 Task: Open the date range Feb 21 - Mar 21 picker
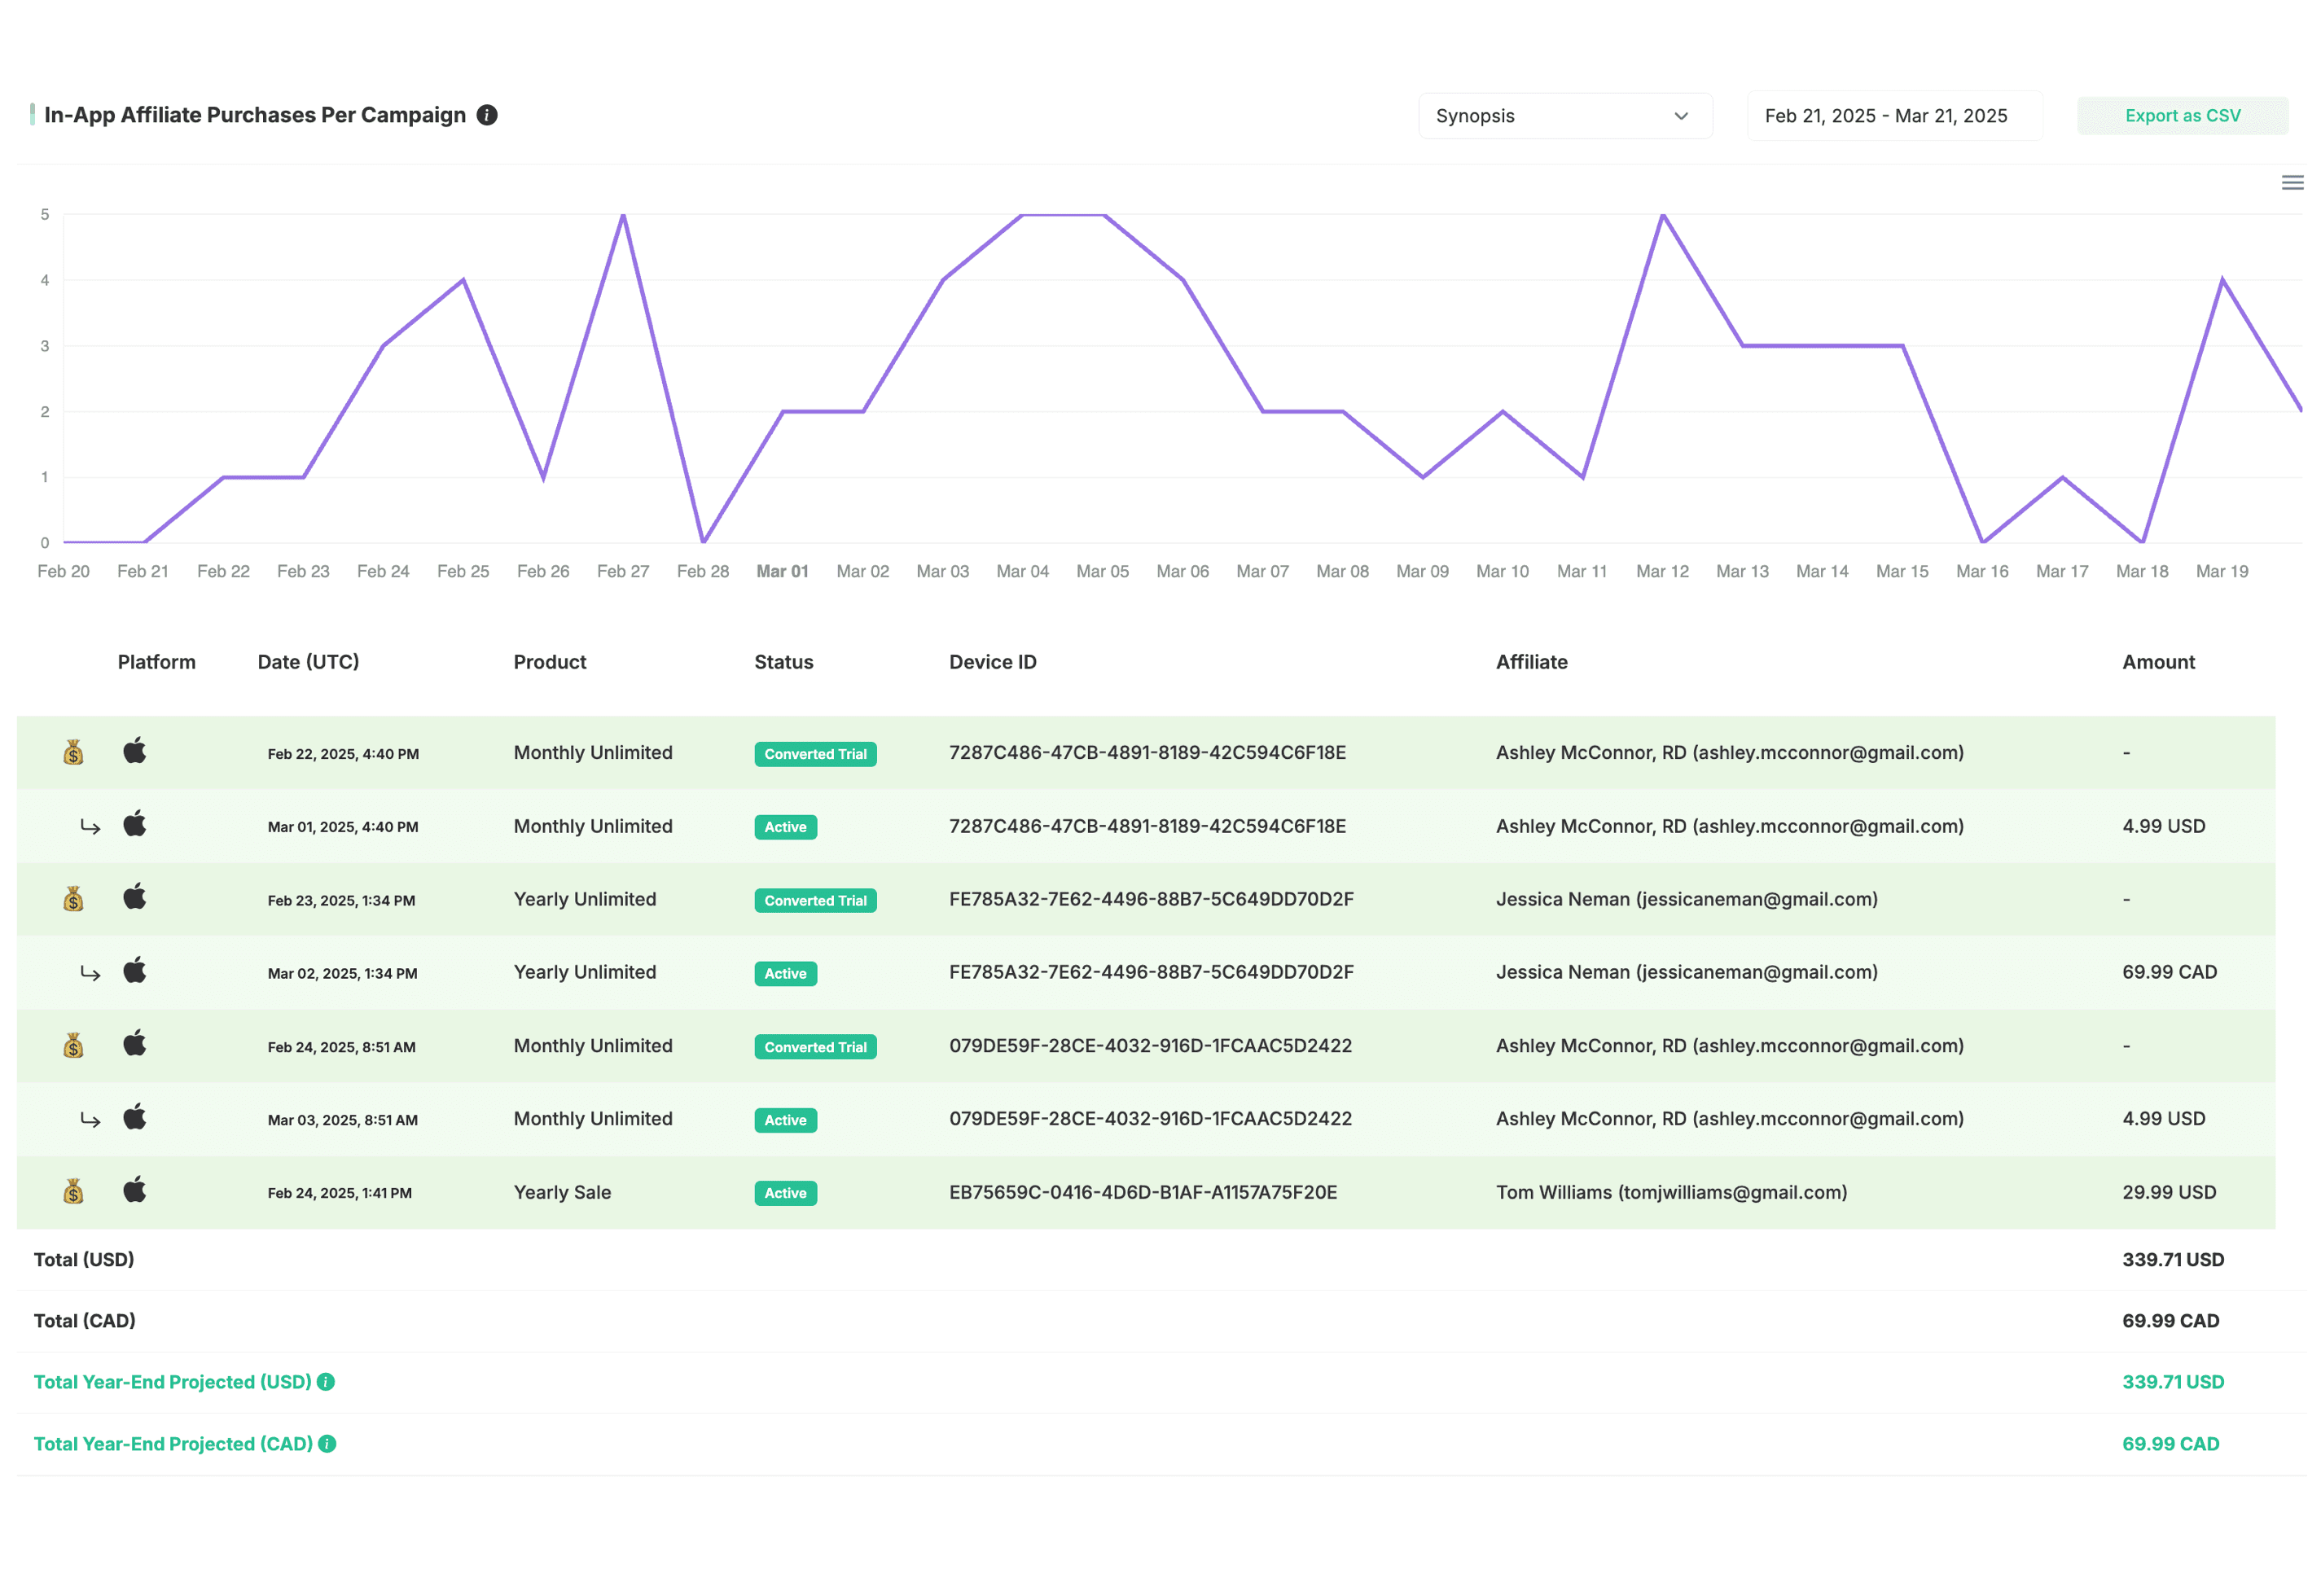[1894, 116]
